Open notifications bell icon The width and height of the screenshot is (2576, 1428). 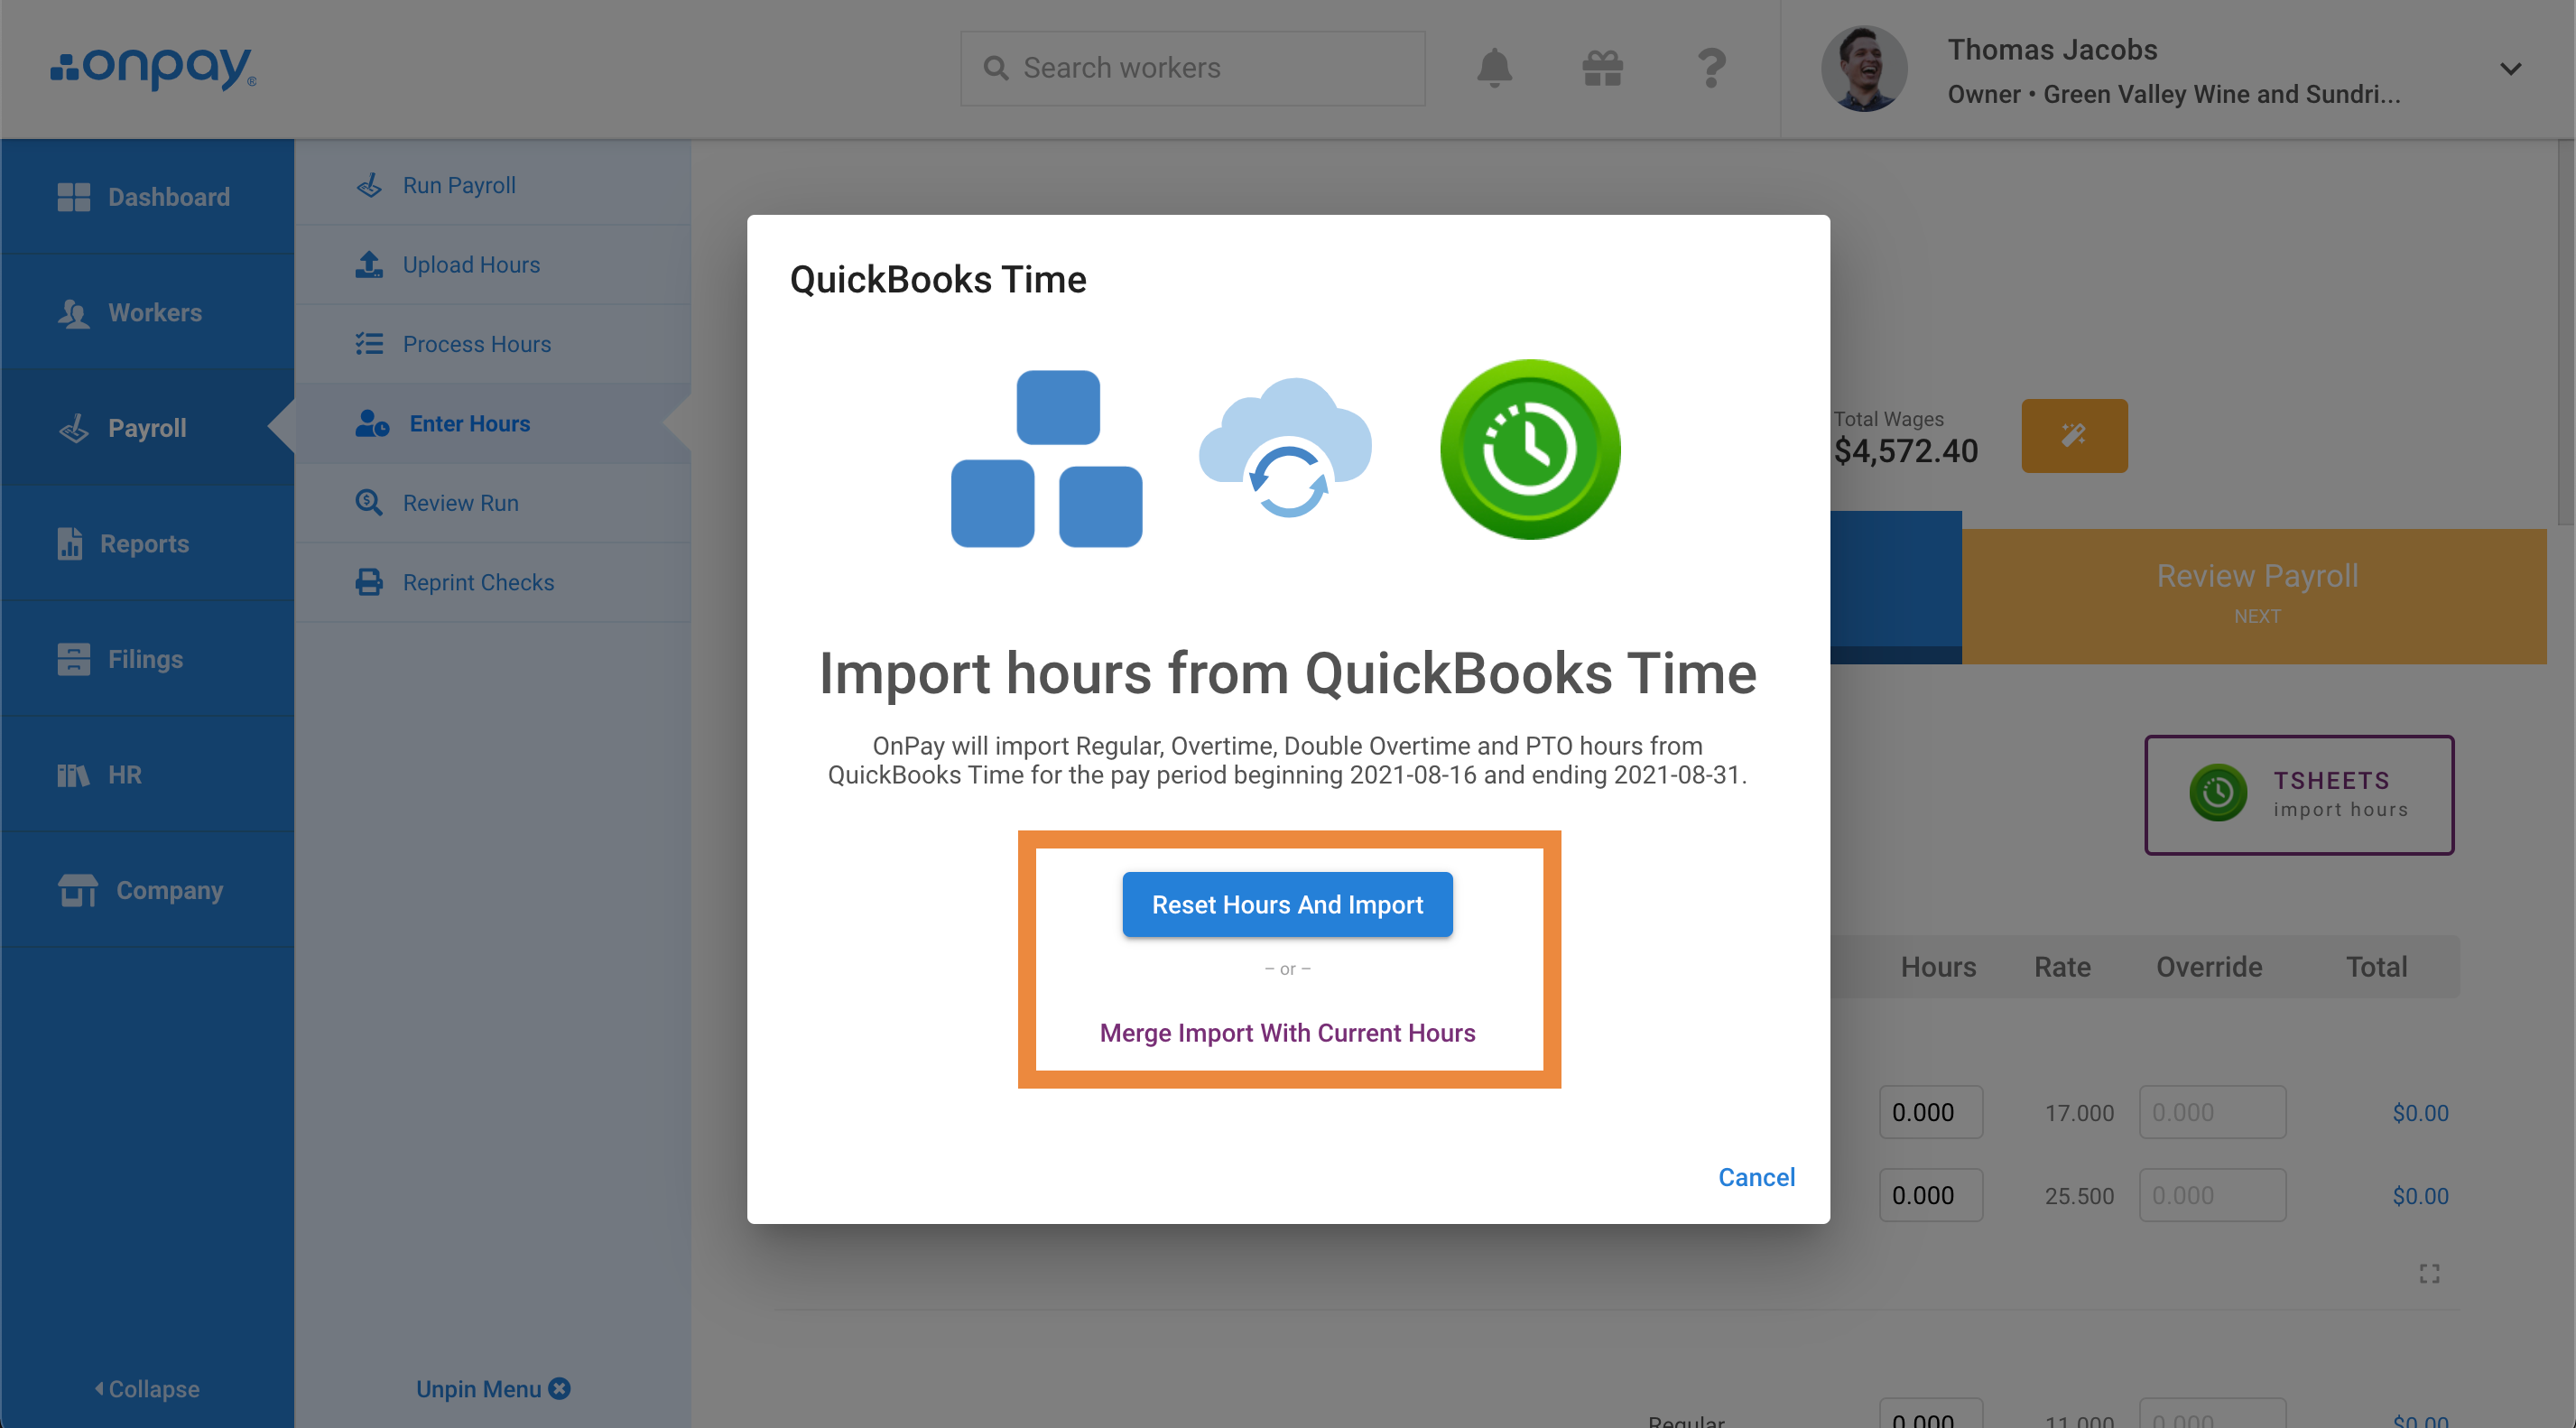pos(1494,68)
